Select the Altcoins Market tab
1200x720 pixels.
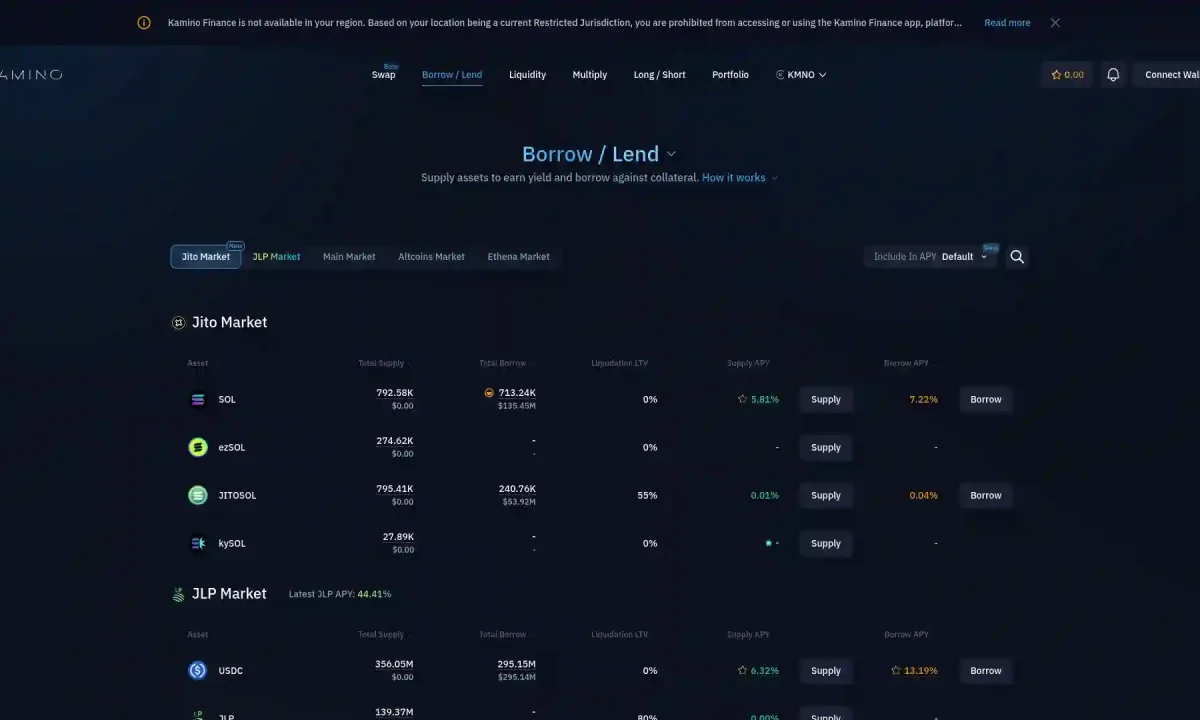431,257
